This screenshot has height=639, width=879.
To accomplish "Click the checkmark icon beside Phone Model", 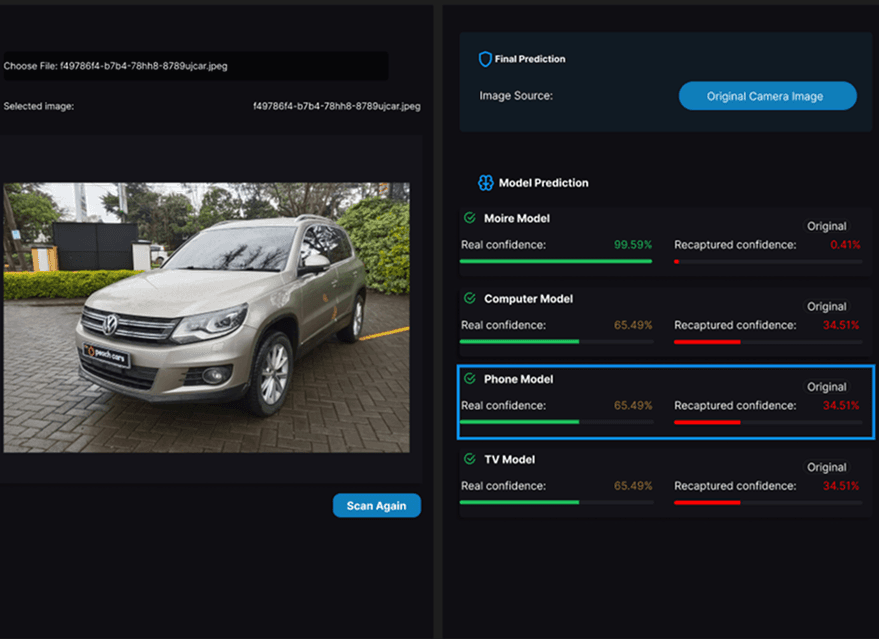I will pyautogui.click(x=469, y=379).
